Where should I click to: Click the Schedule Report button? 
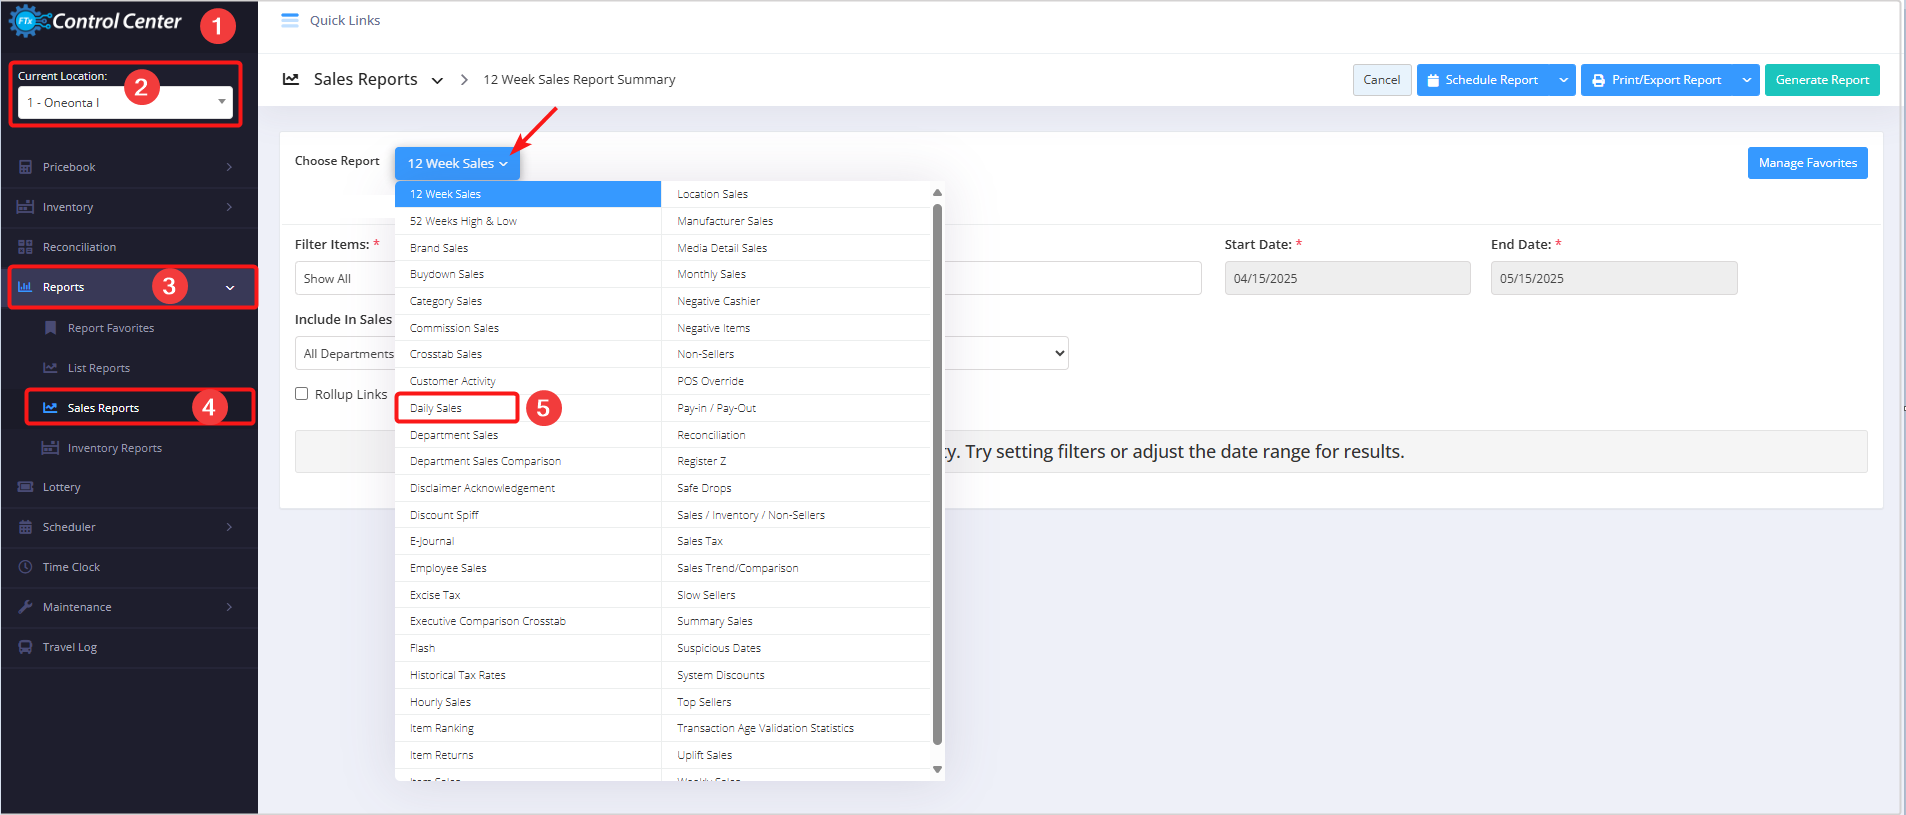pyautogui.click(x=1484, y=80)
